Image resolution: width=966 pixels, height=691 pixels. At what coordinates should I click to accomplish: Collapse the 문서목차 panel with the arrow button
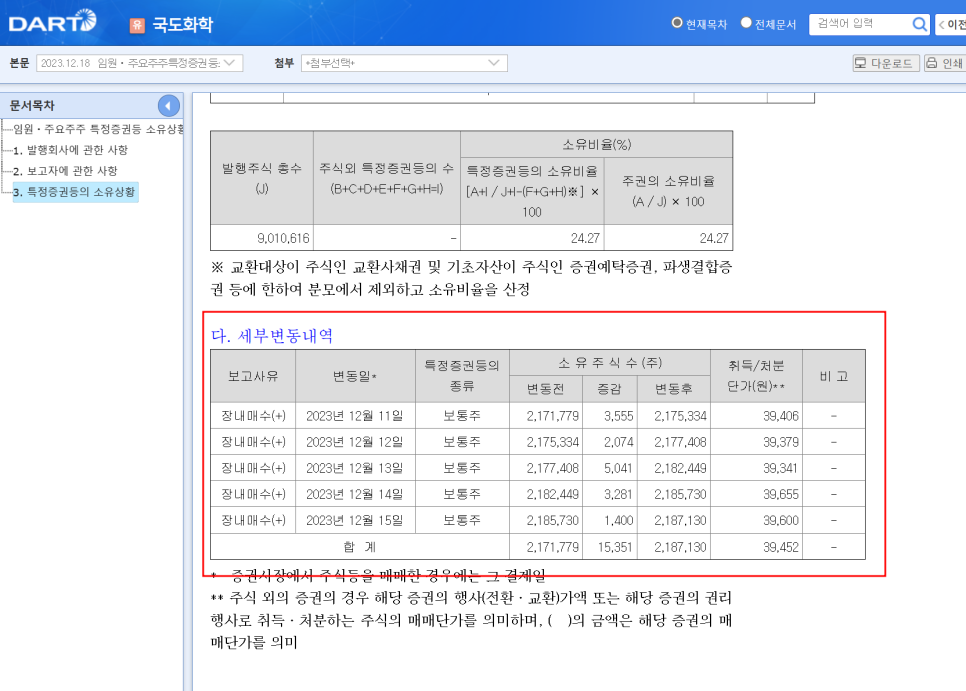tap(168, 106)
